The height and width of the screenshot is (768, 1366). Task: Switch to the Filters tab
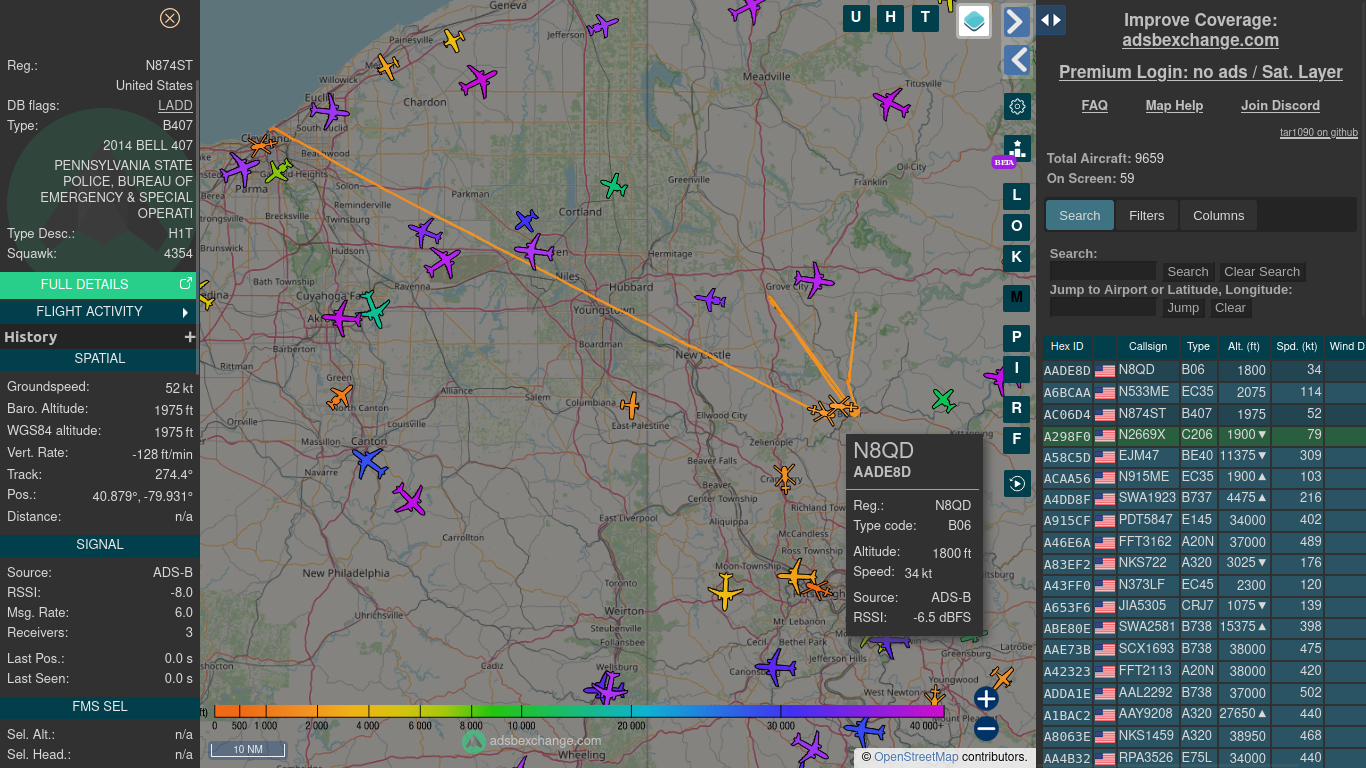(1147, 215)
